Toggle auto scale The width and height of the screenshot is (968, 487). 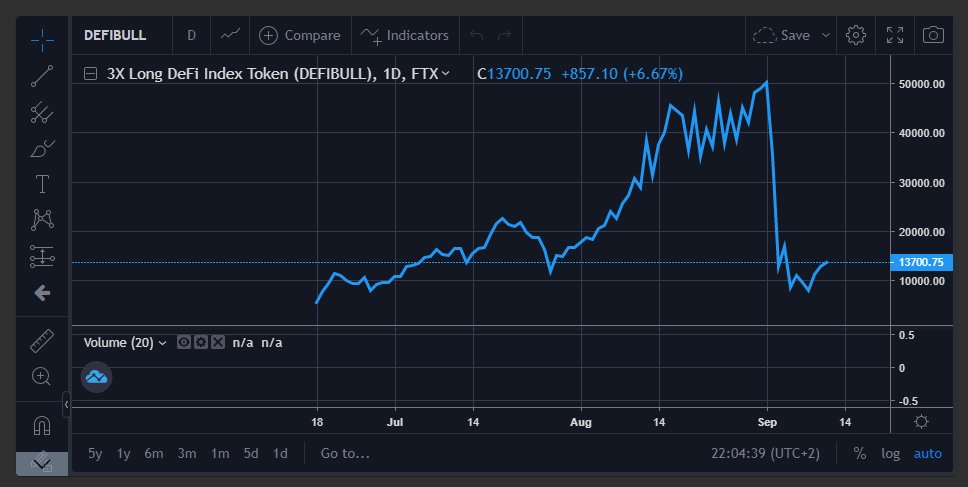tap(927, 454)
